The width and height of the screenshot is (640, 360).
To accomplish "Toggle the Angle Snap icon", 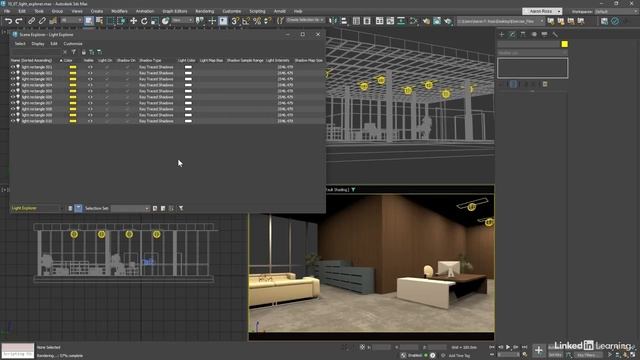I will (x=246, y=21).
